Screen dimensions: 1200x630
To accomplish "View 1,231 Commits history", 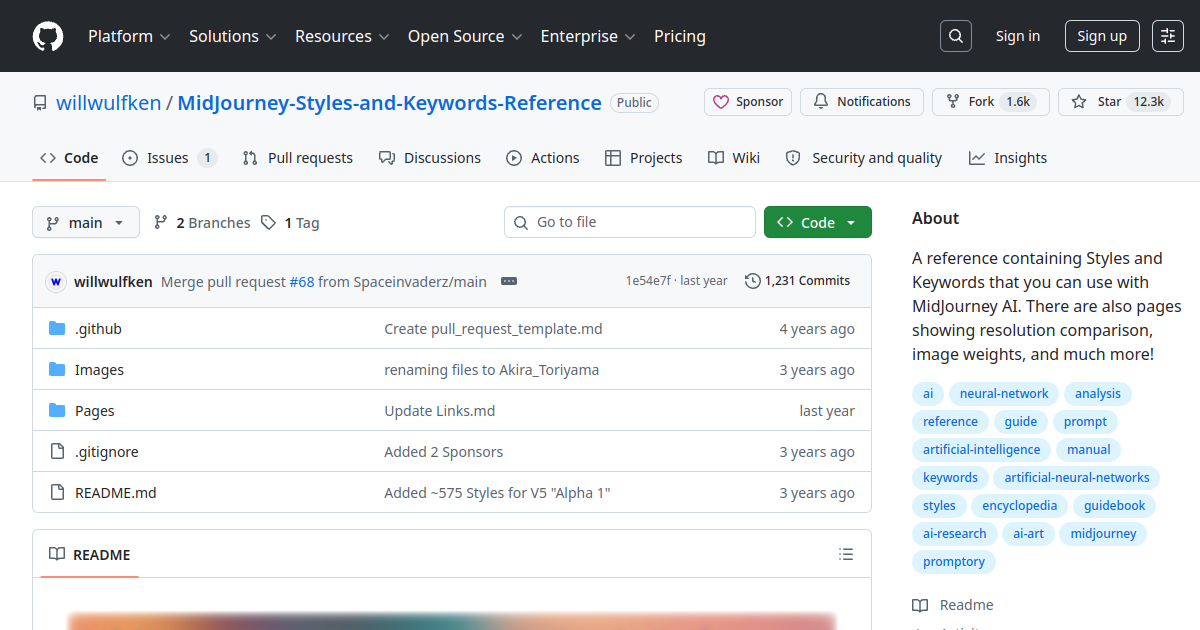I will click(x=797, y=281).
